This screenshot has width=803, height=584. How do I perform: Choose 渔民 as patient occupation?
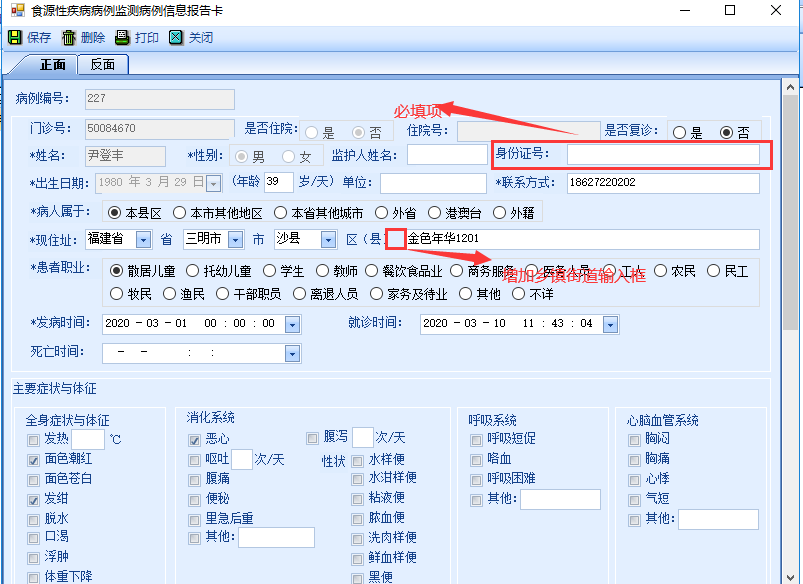point(170,294)
